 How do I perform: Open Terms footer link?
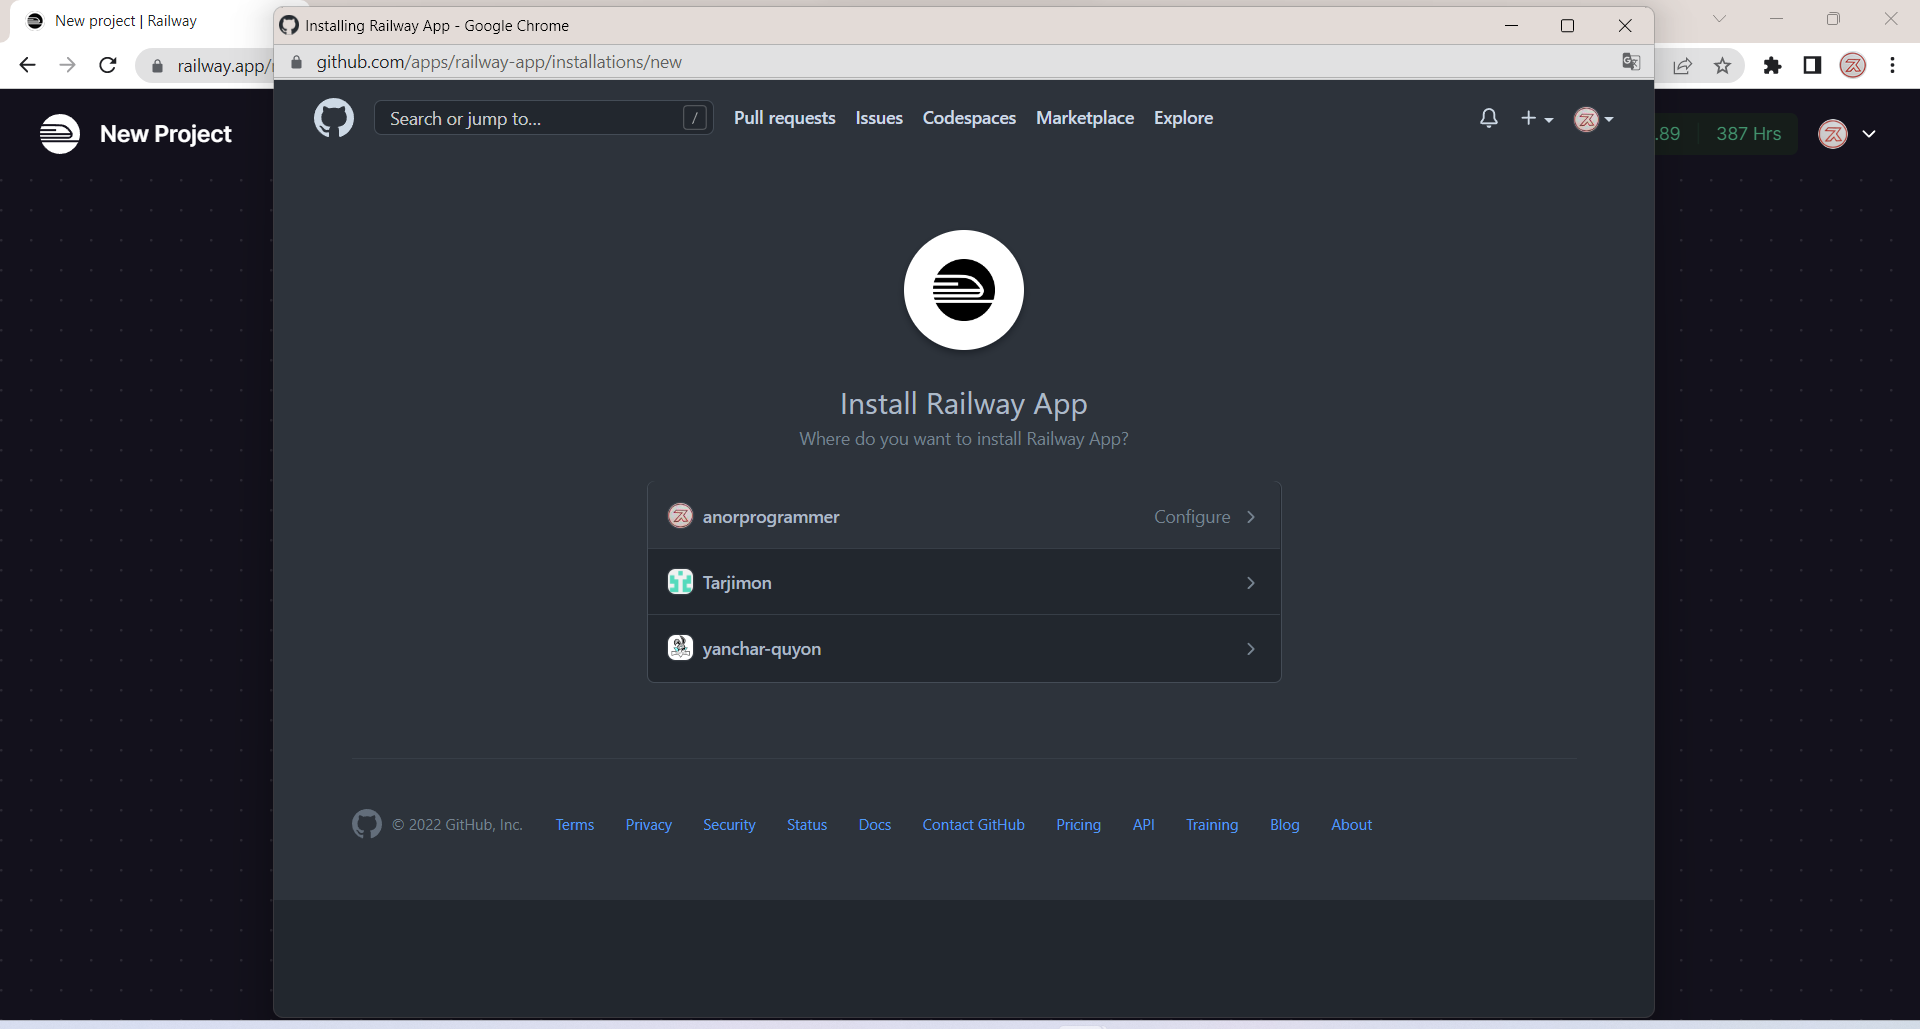(575, 825)
